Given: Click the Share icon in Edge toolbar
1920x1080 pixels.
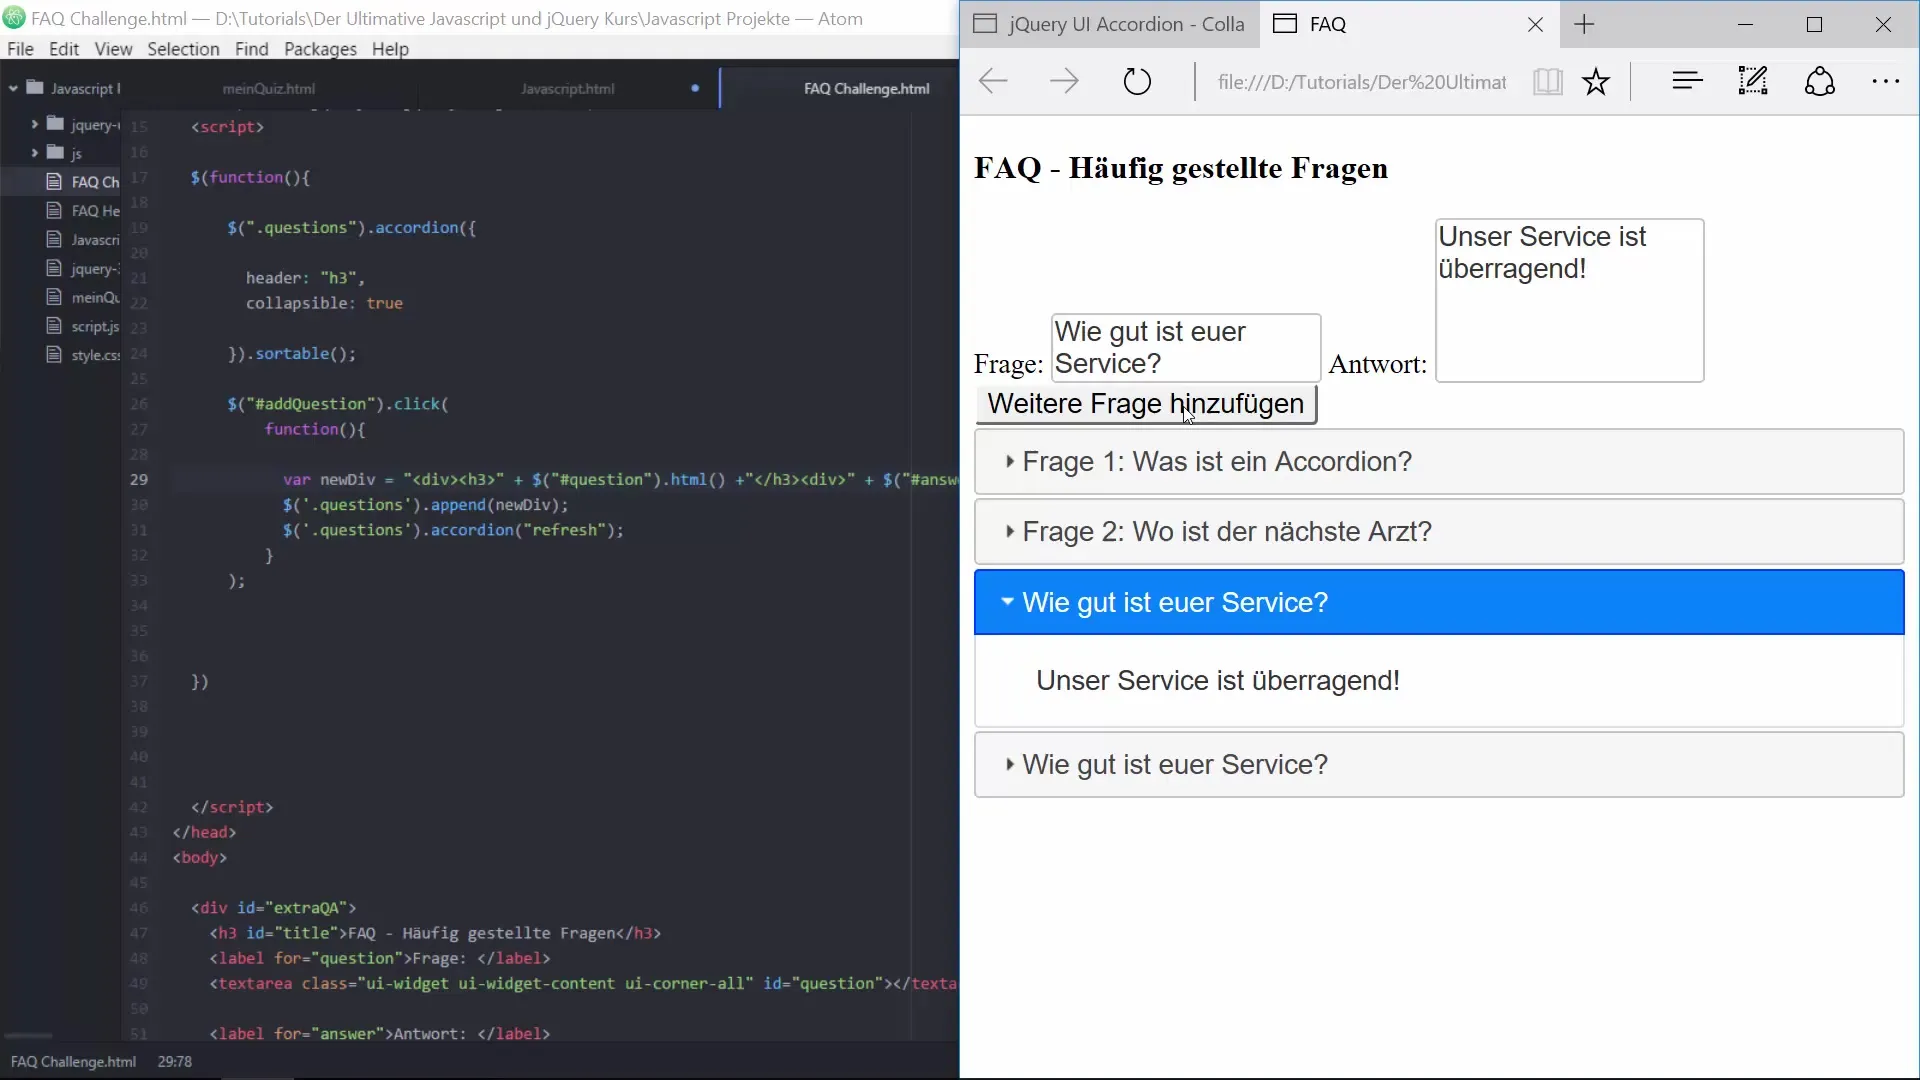Looking at the screenshot, I should 1820,81.
